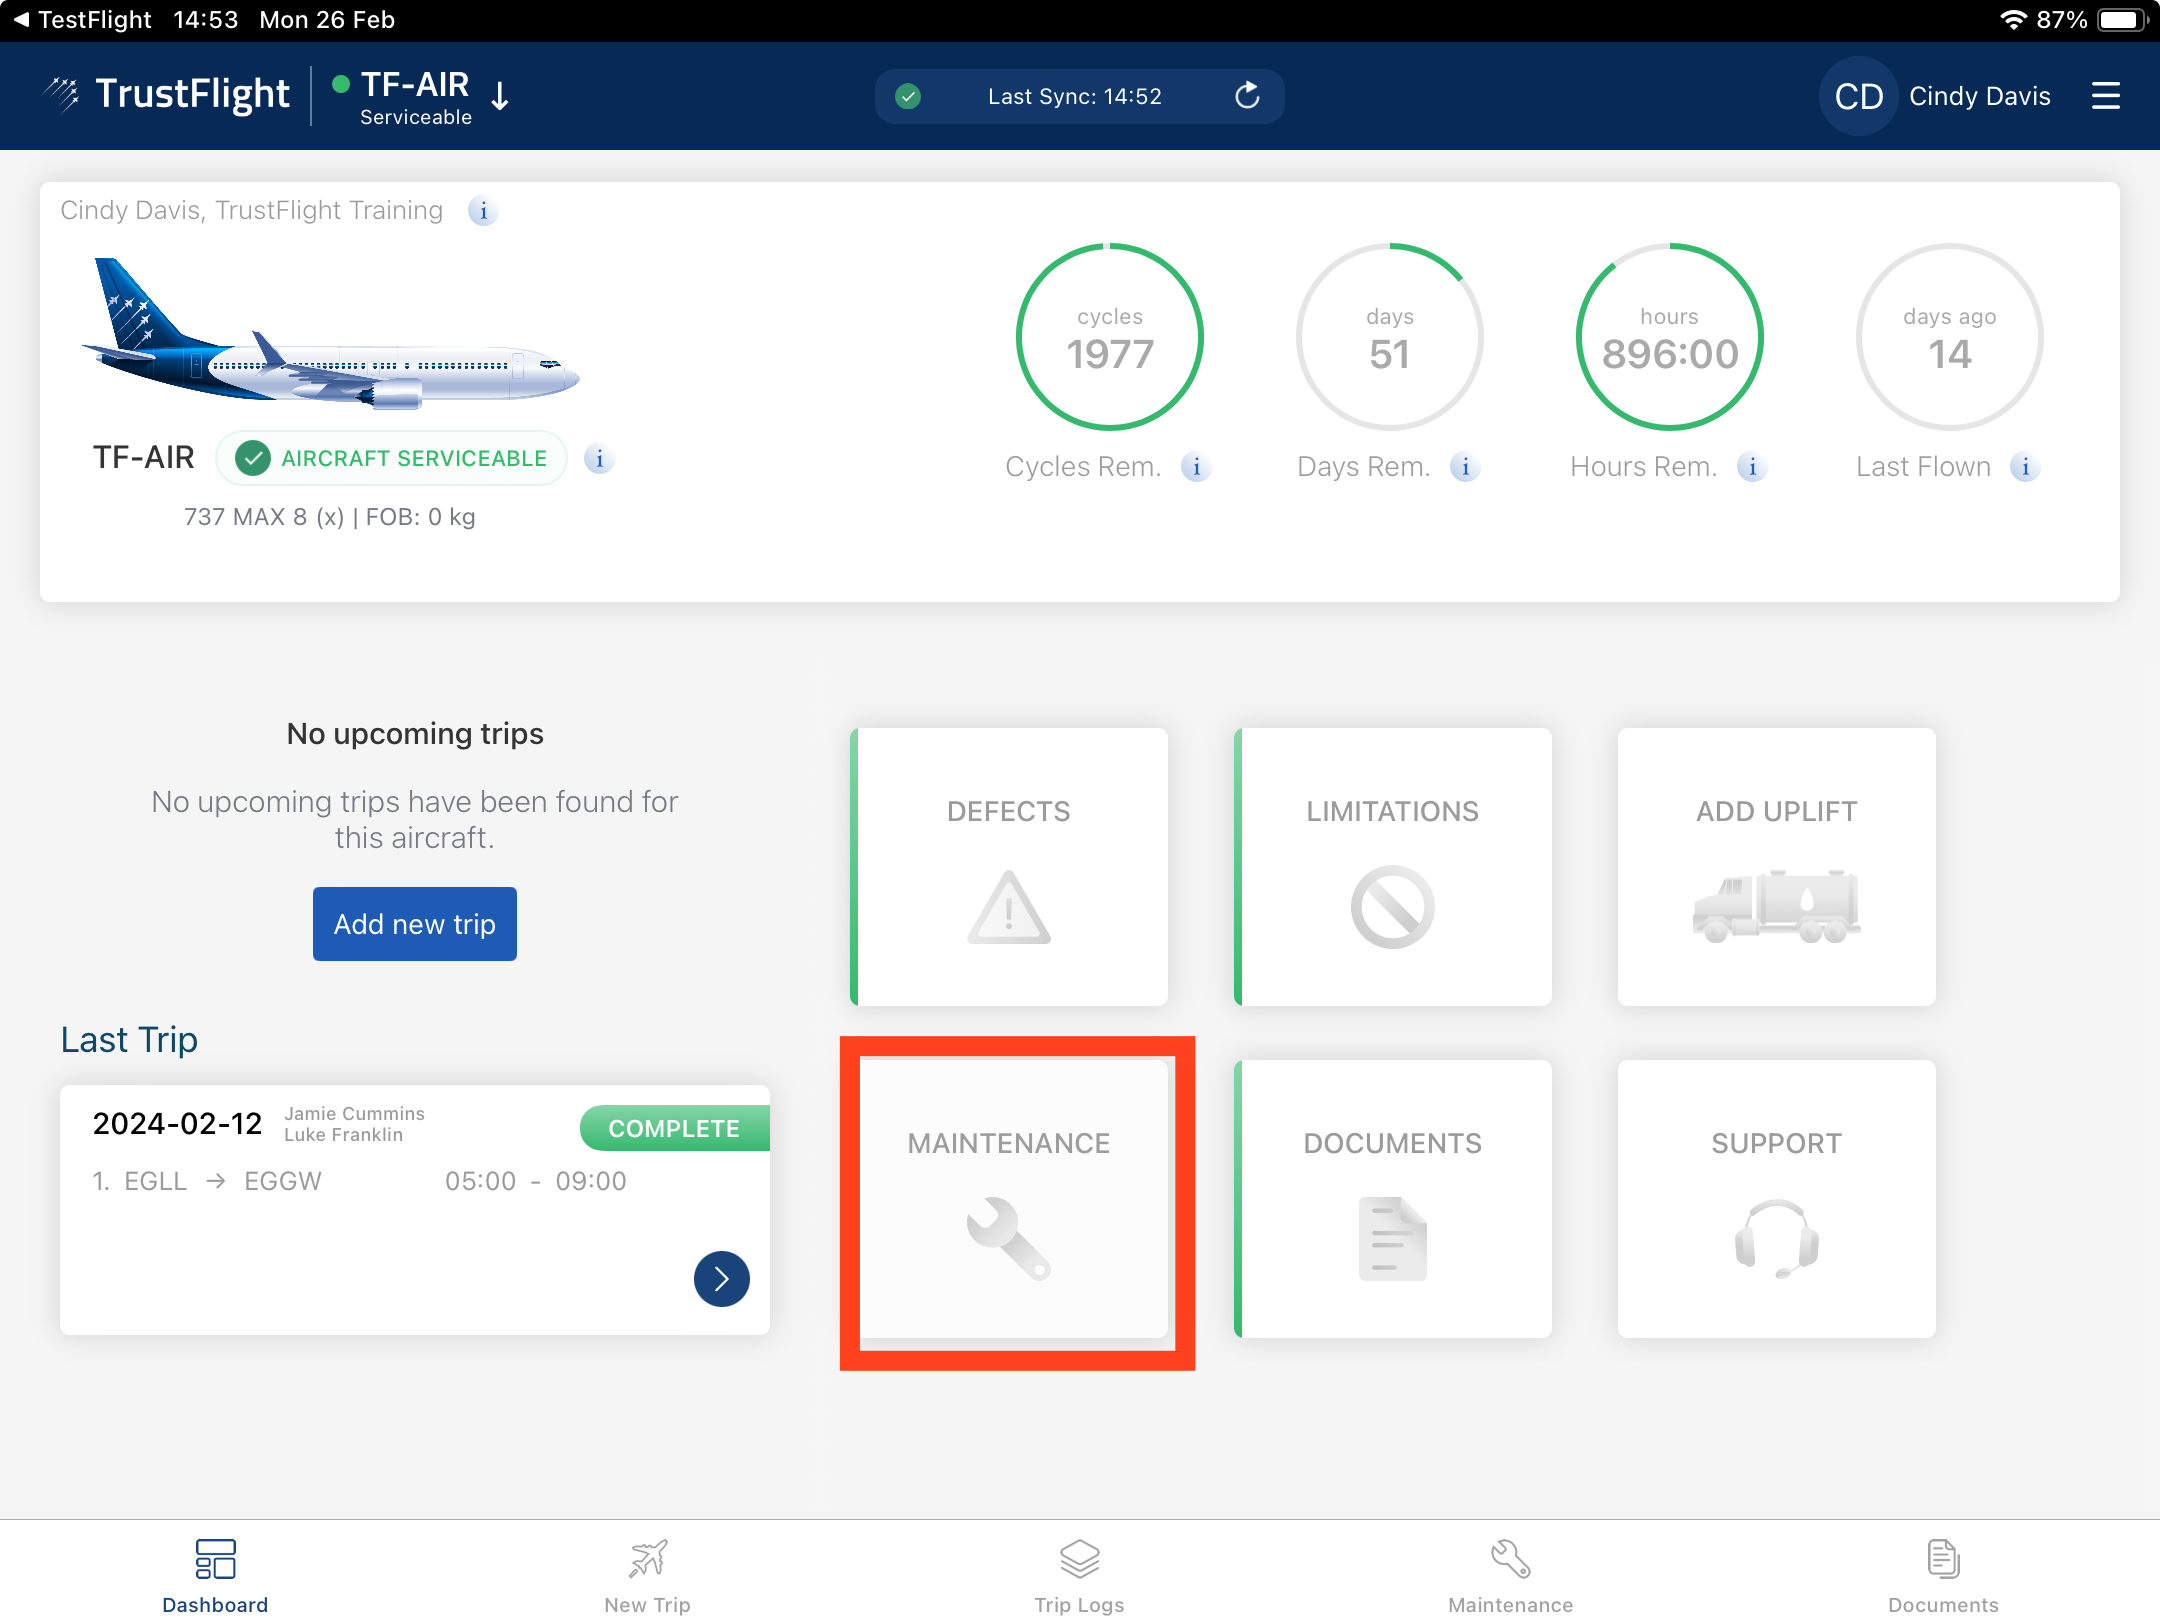
Task: Tap the battery indicator in status bar
Action: click(2122, 20)
